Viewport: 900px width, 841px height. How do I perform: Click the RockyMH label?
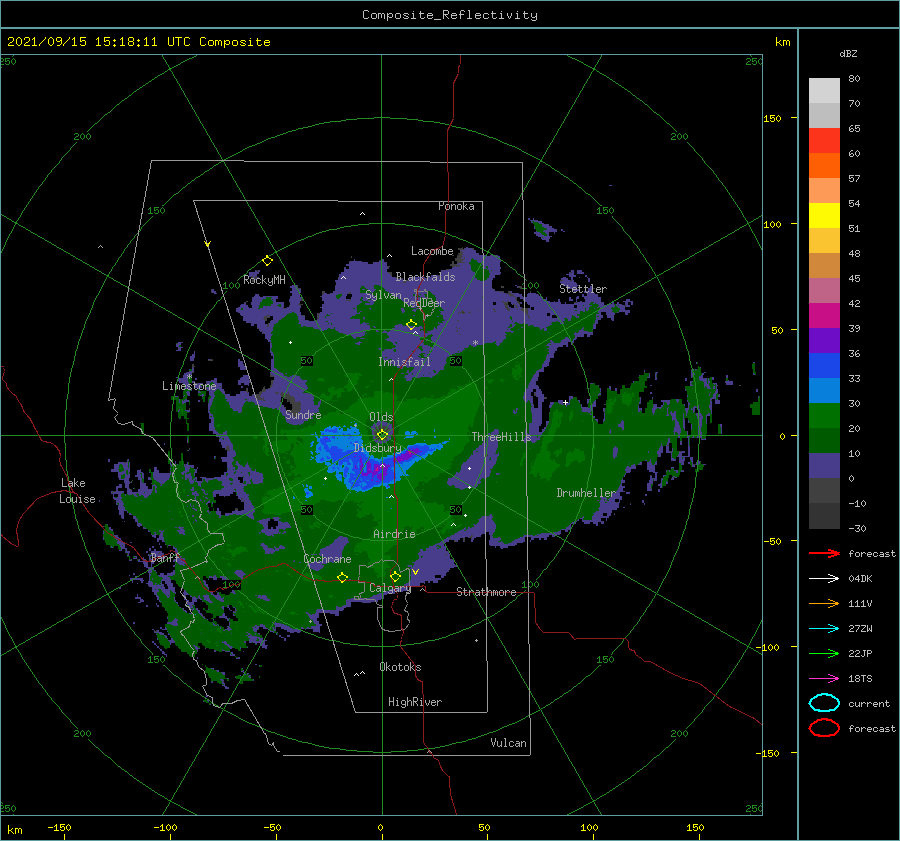tap(264, 280)
